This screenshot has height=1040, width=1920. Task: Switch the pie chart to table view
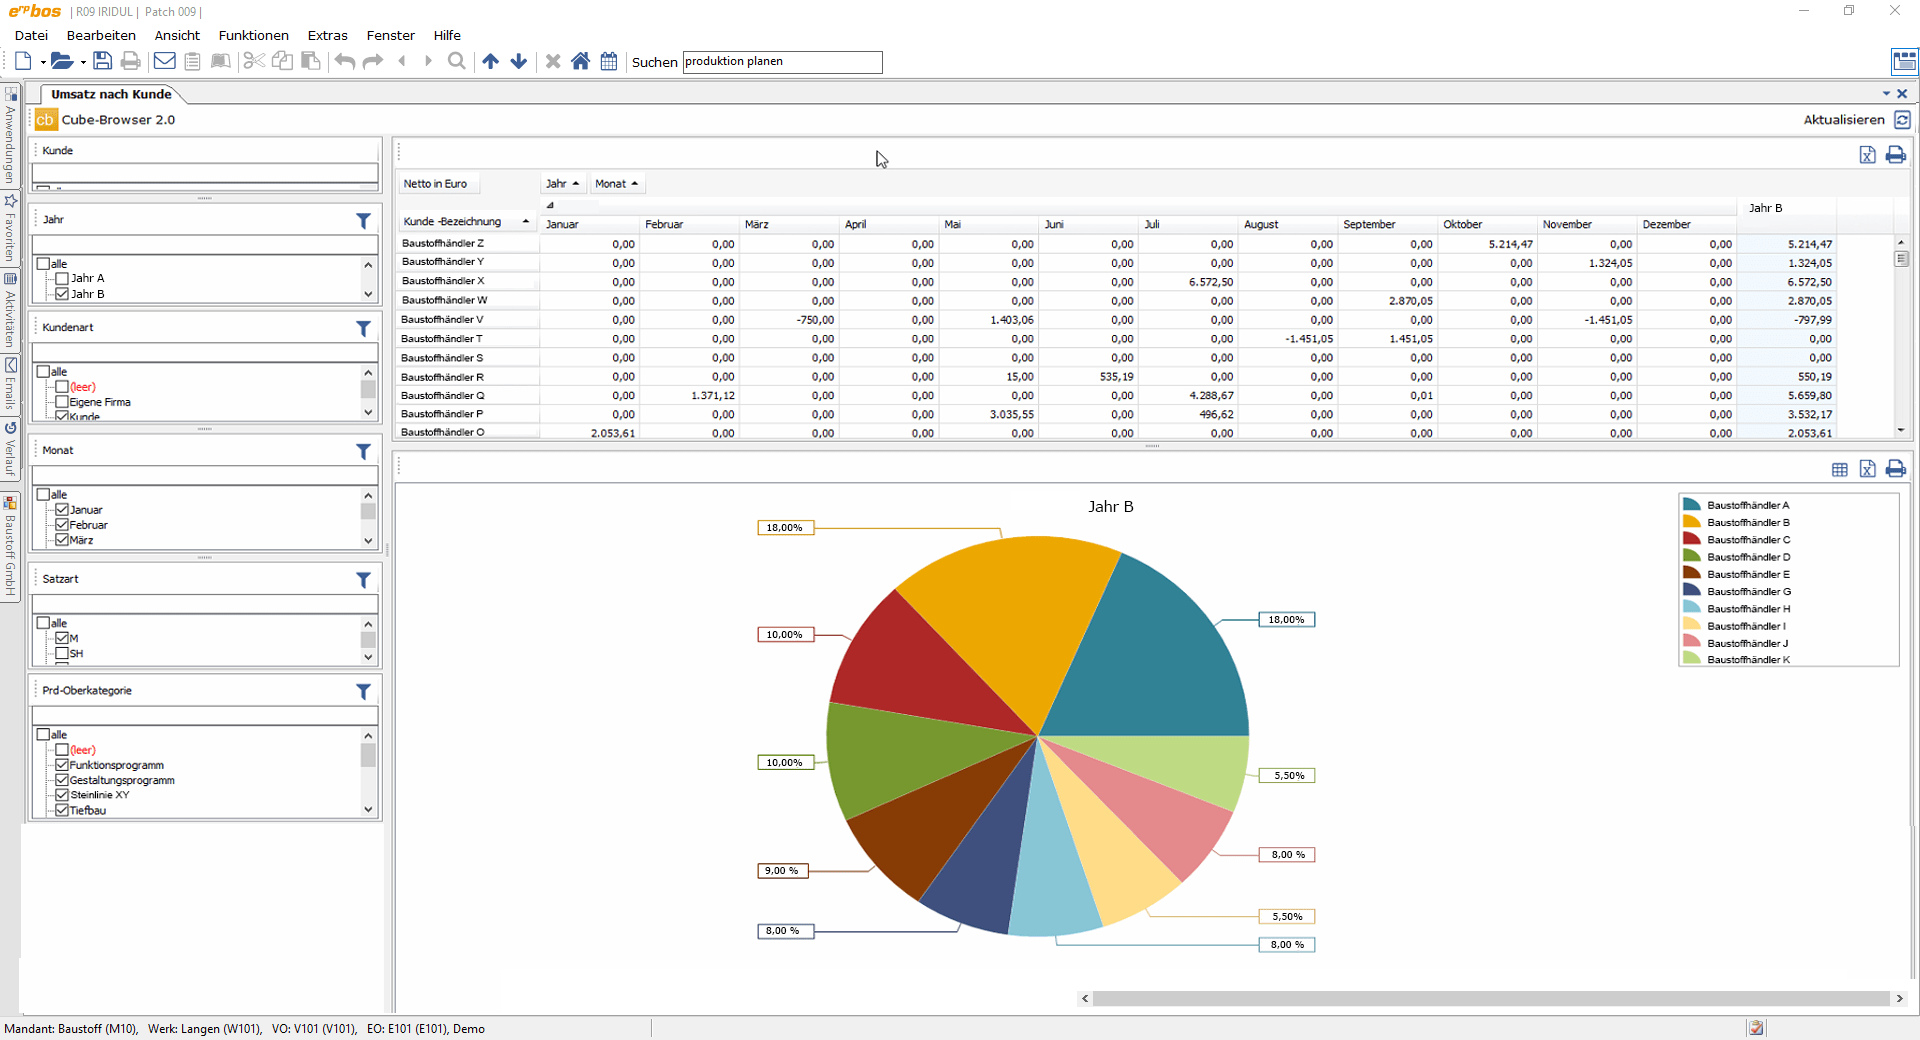[1840, 470]
